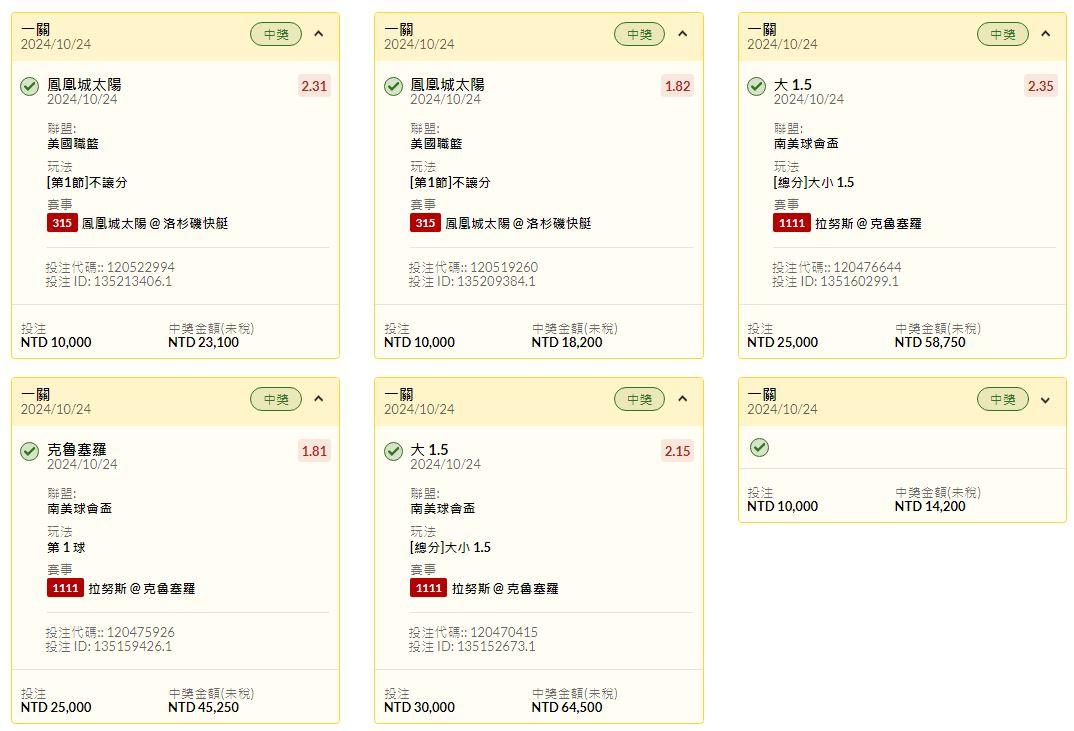
Task: Click red 1111 match code in 2.15 card
Action: [429, 588]
